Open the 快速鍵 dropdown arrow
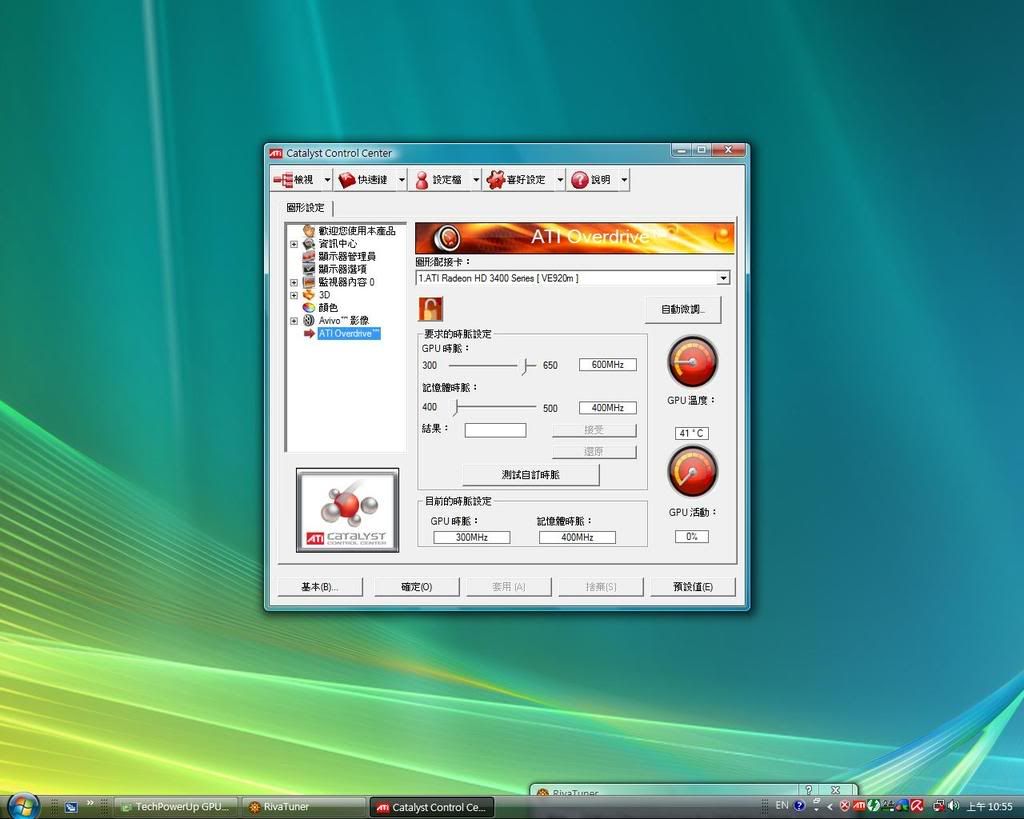The height and width of the screenshot is (819, 1024). [x=402, y=180]
